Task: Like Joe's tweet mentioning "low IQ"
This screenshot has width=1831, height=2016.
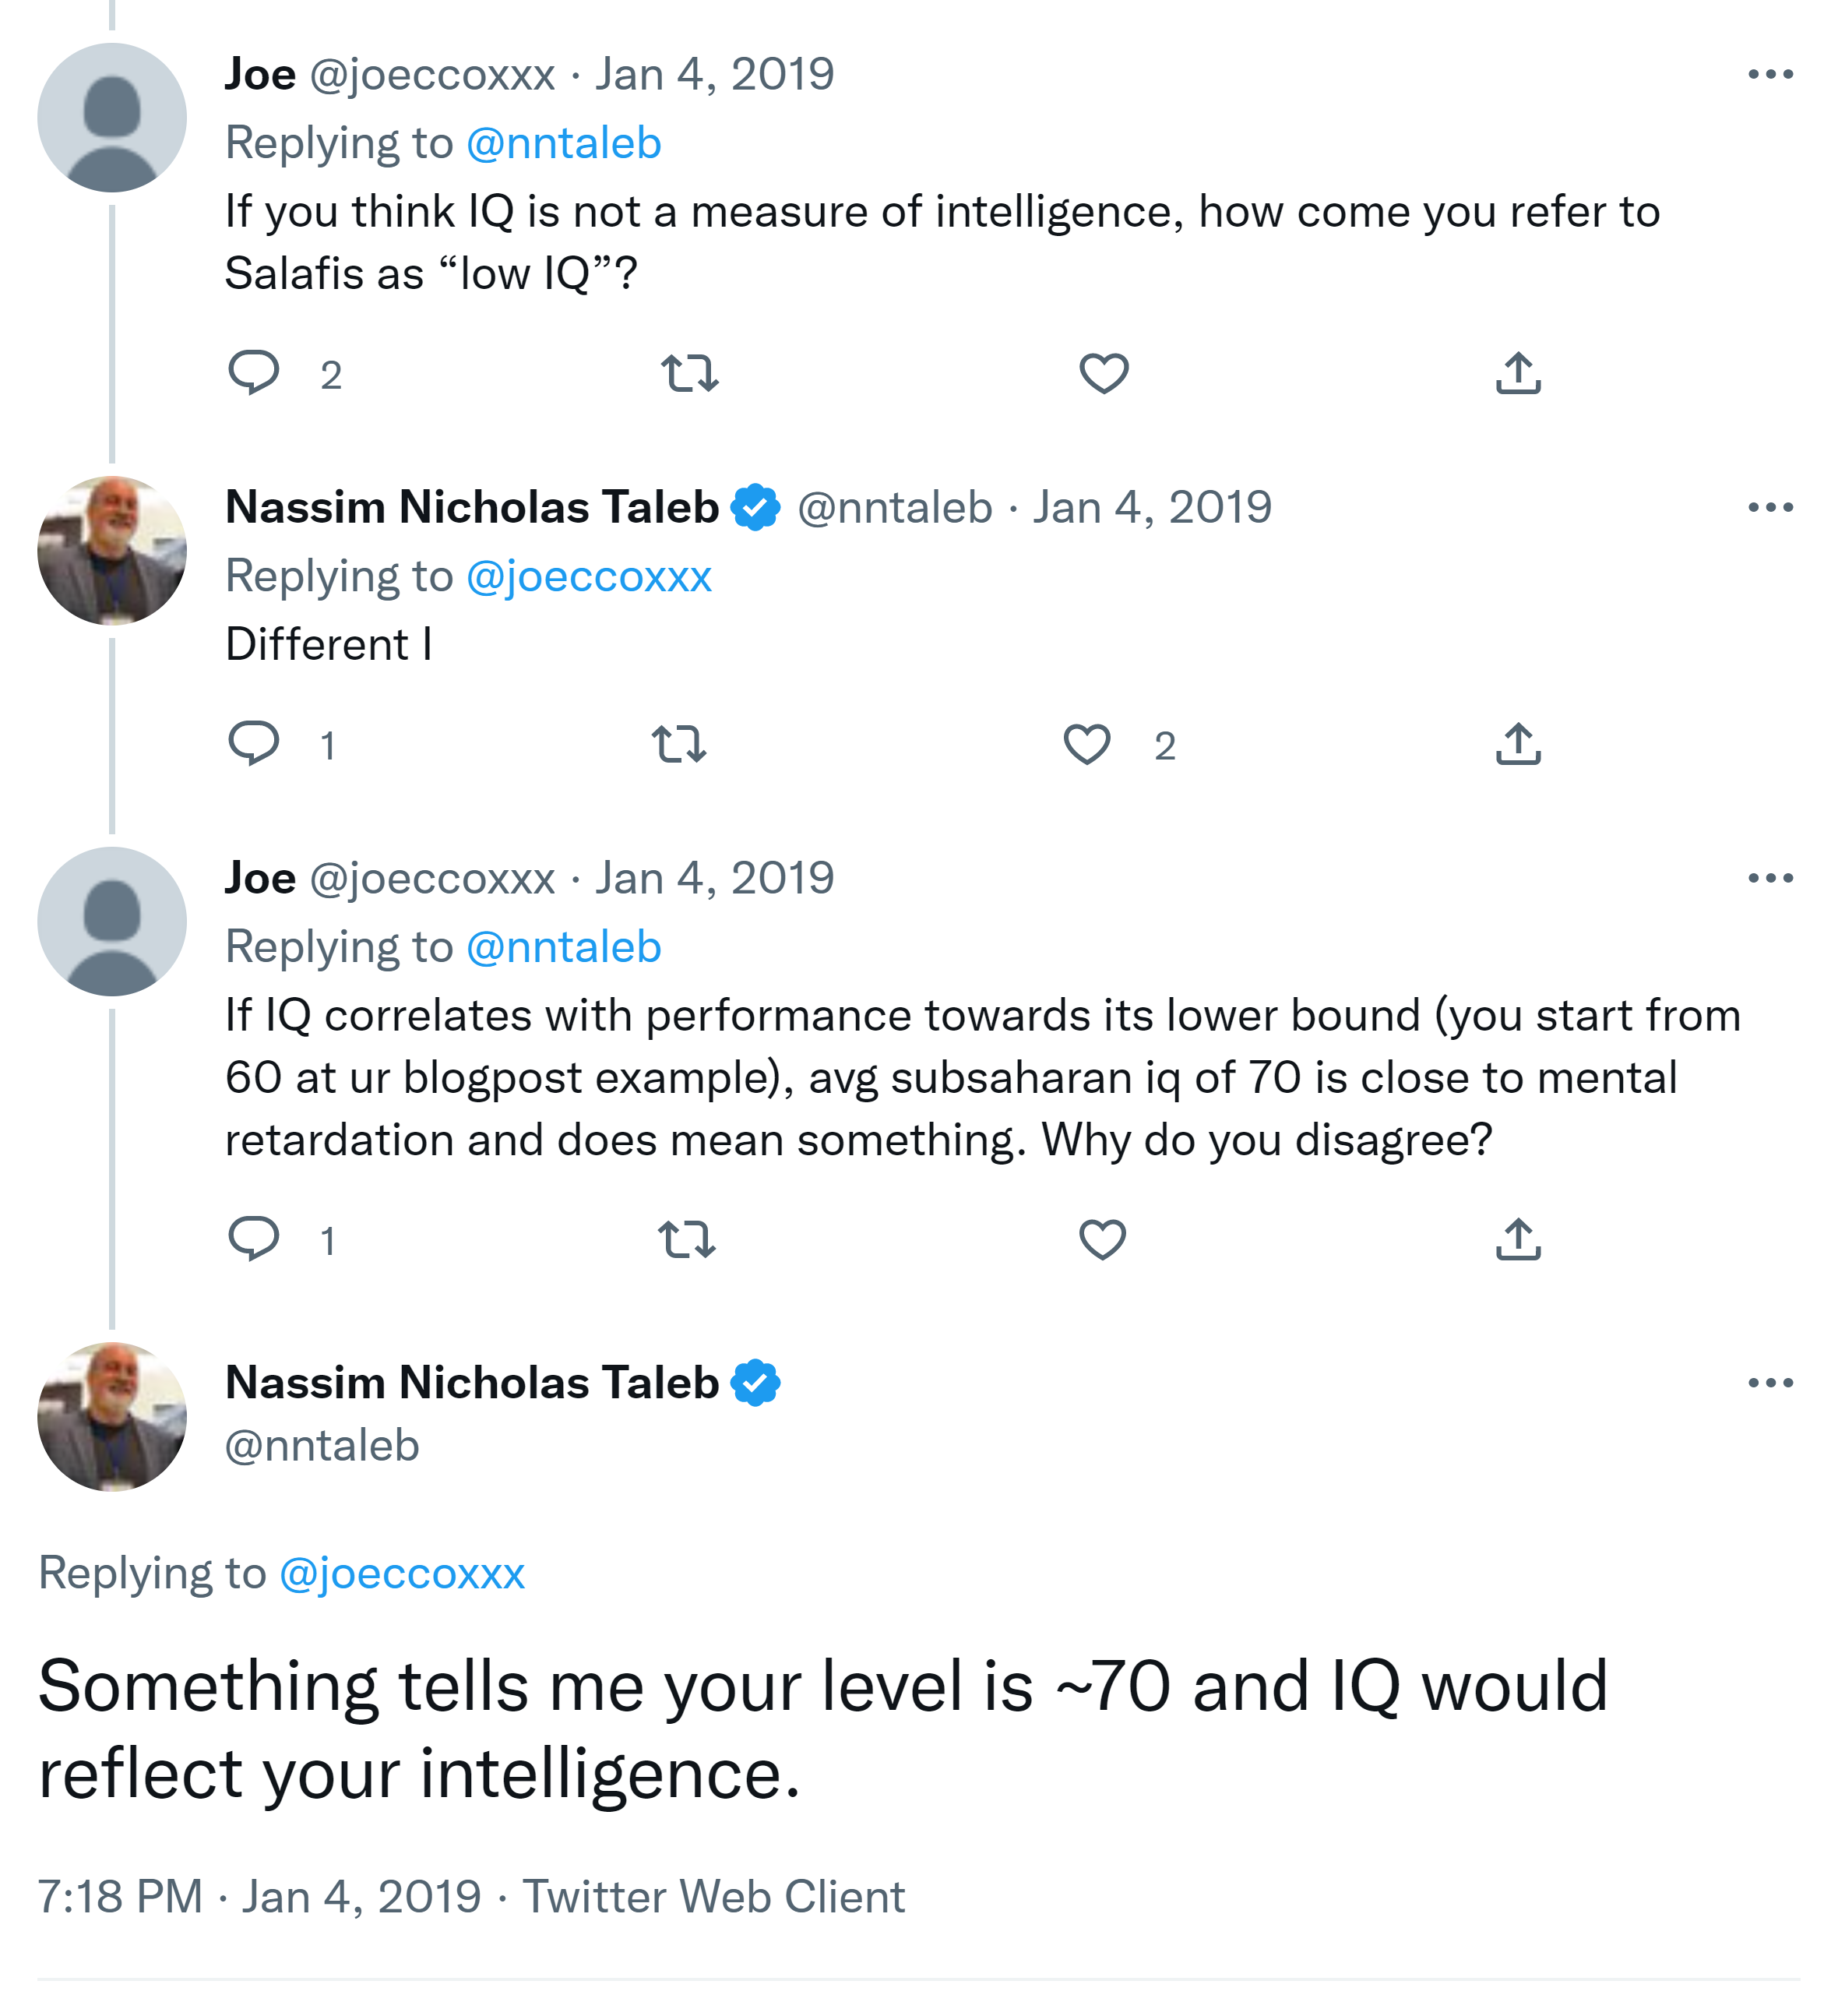Action: click(1104, 373)
